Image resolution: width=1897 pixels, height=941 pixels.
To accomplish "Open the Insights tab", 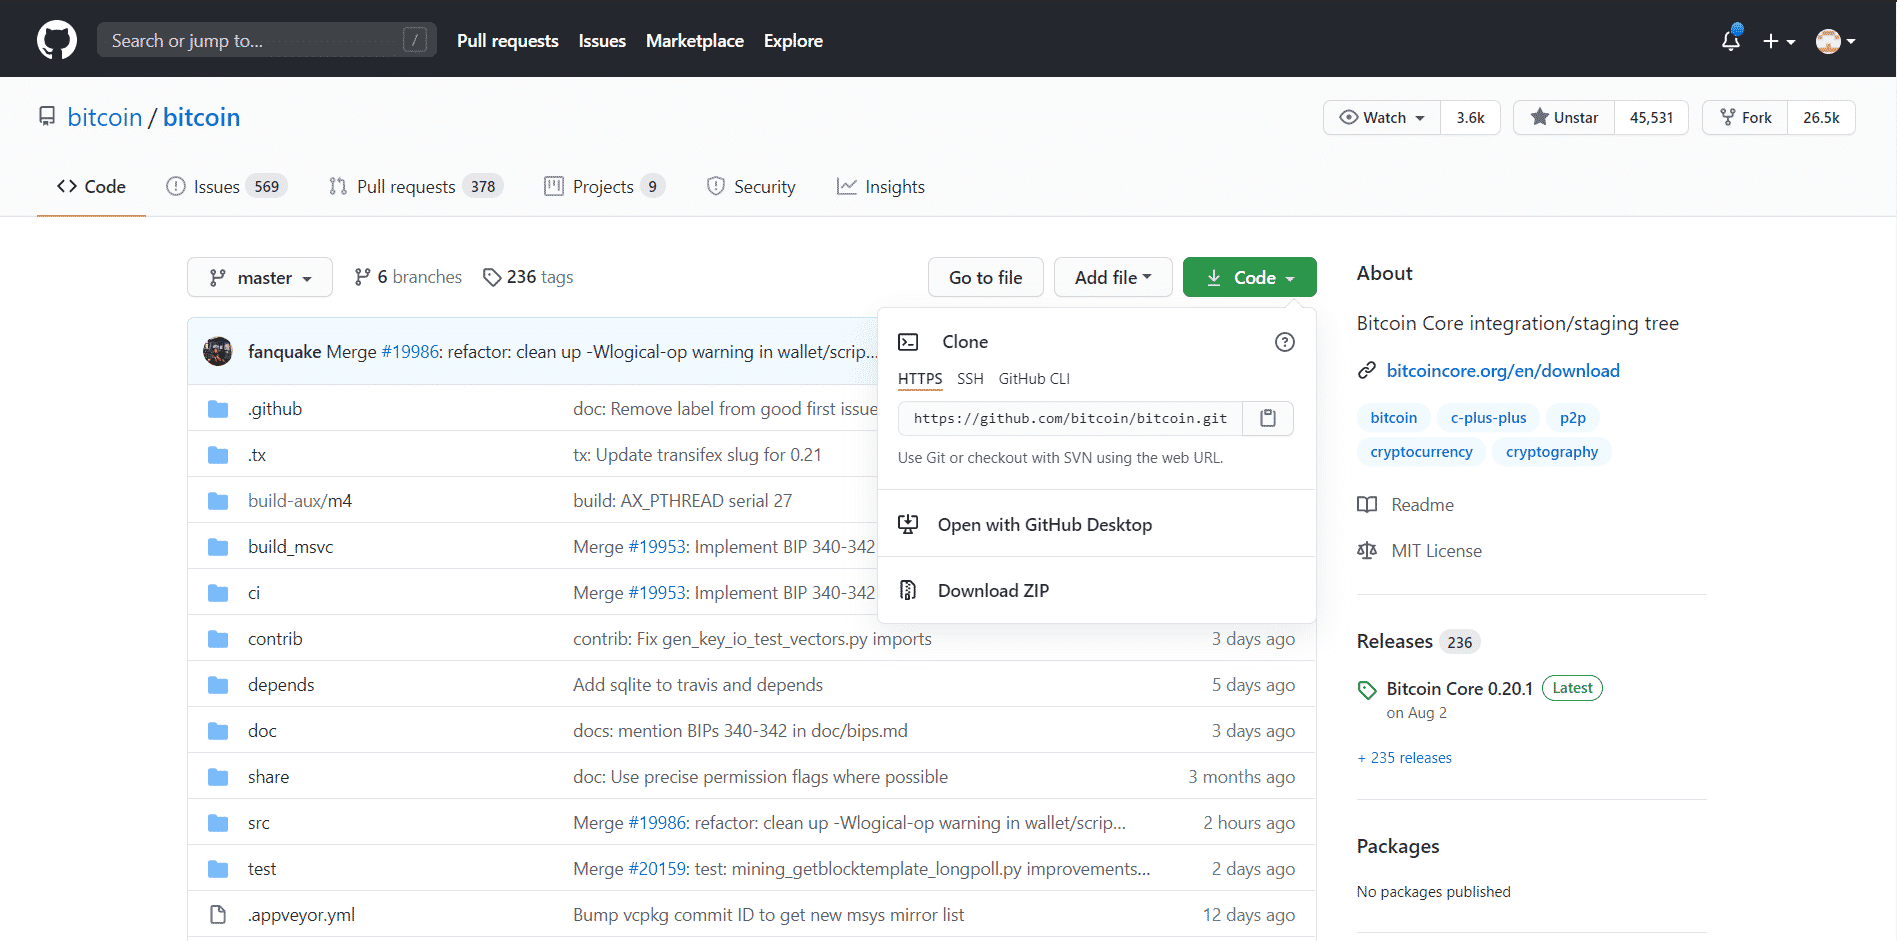I will click(x=881, y=187).
